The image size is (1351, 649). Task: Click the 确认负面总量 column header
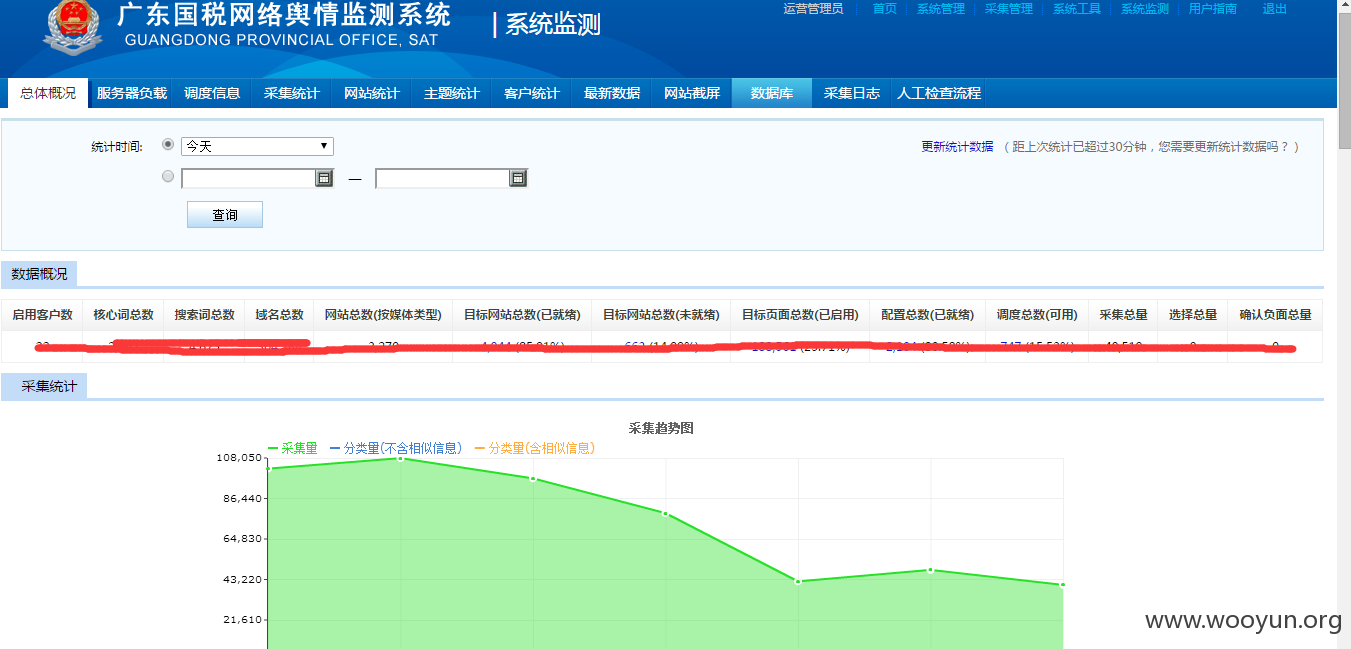[x=1275, y=315]
